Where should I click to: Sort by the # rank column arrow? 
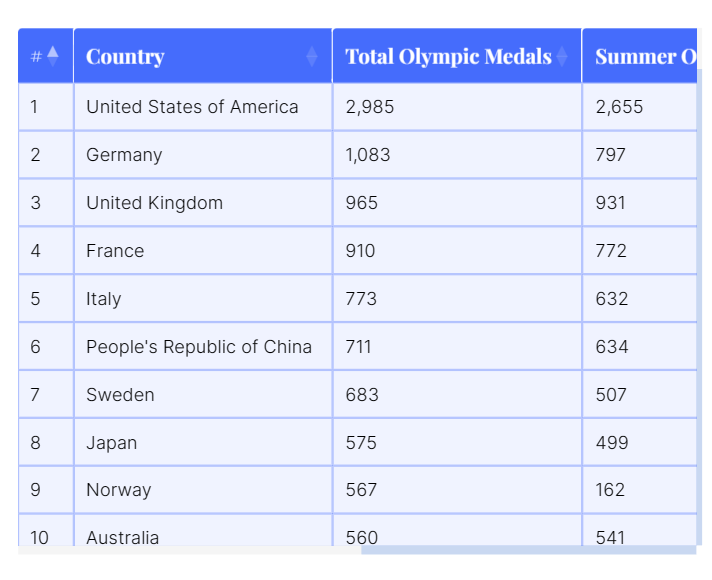point(53,56)
